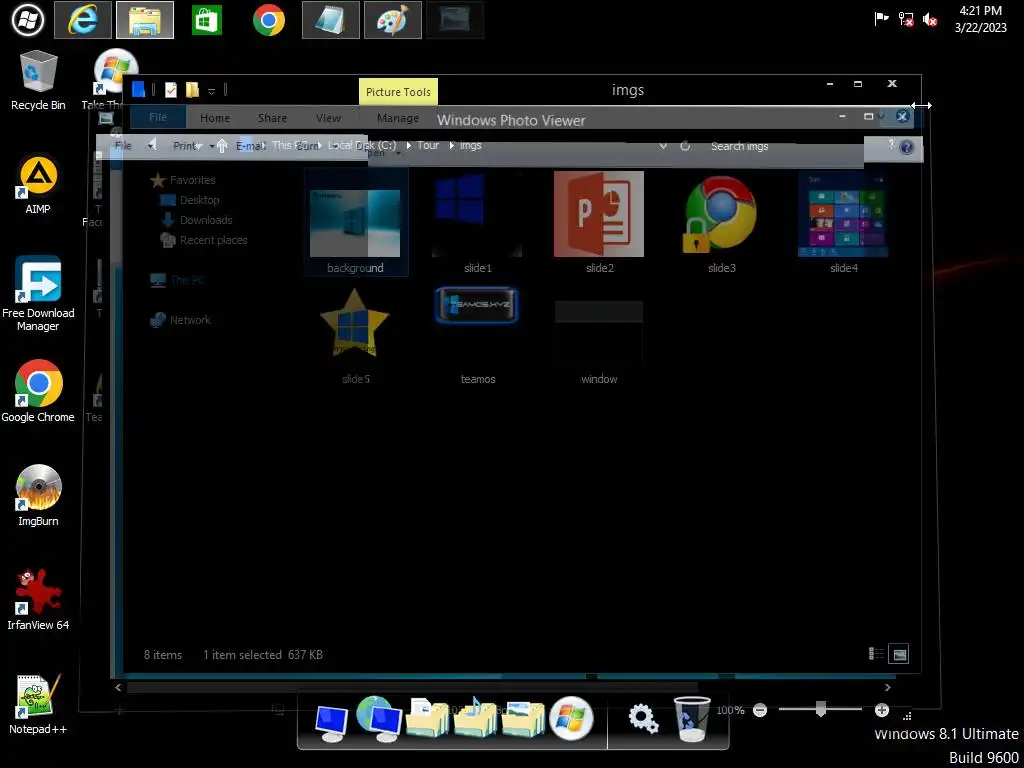Click the zoom slider handle

click(x=820, y=709)
